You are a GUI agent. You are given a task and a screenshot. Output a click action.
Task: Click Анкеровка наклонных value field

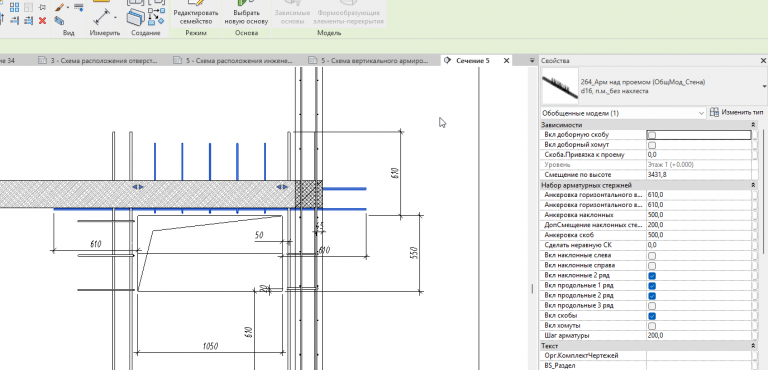699,215
